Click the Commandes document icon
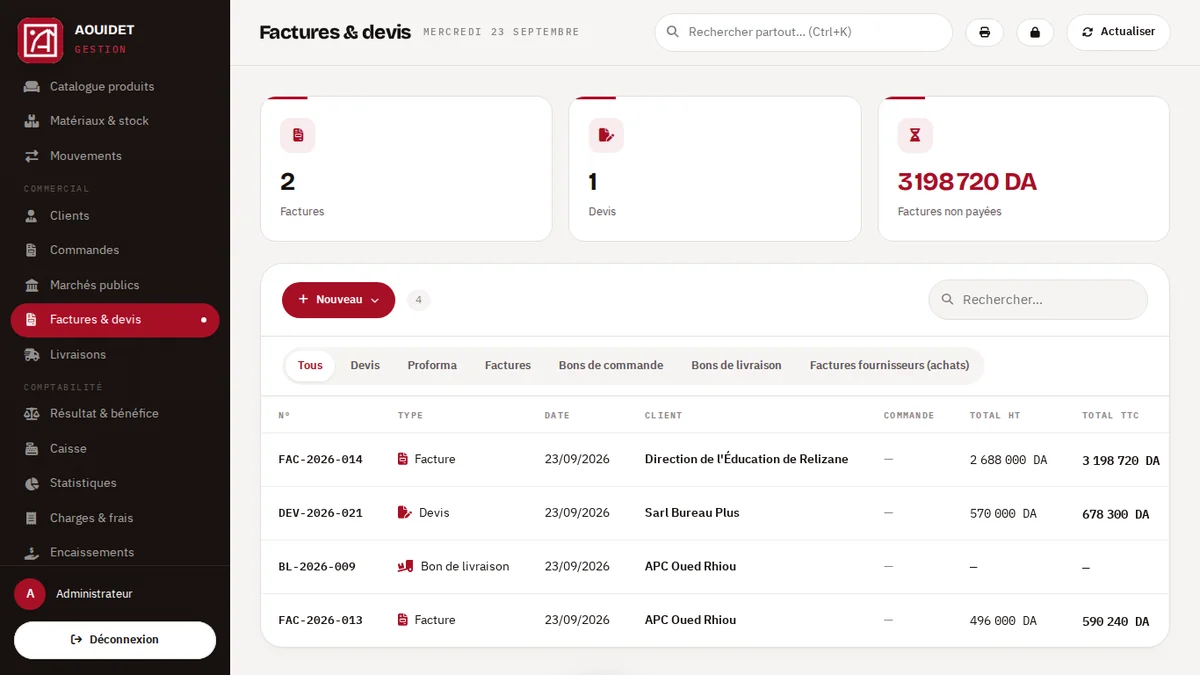This screenshot has width=1200, height=675. coord(32,250)
